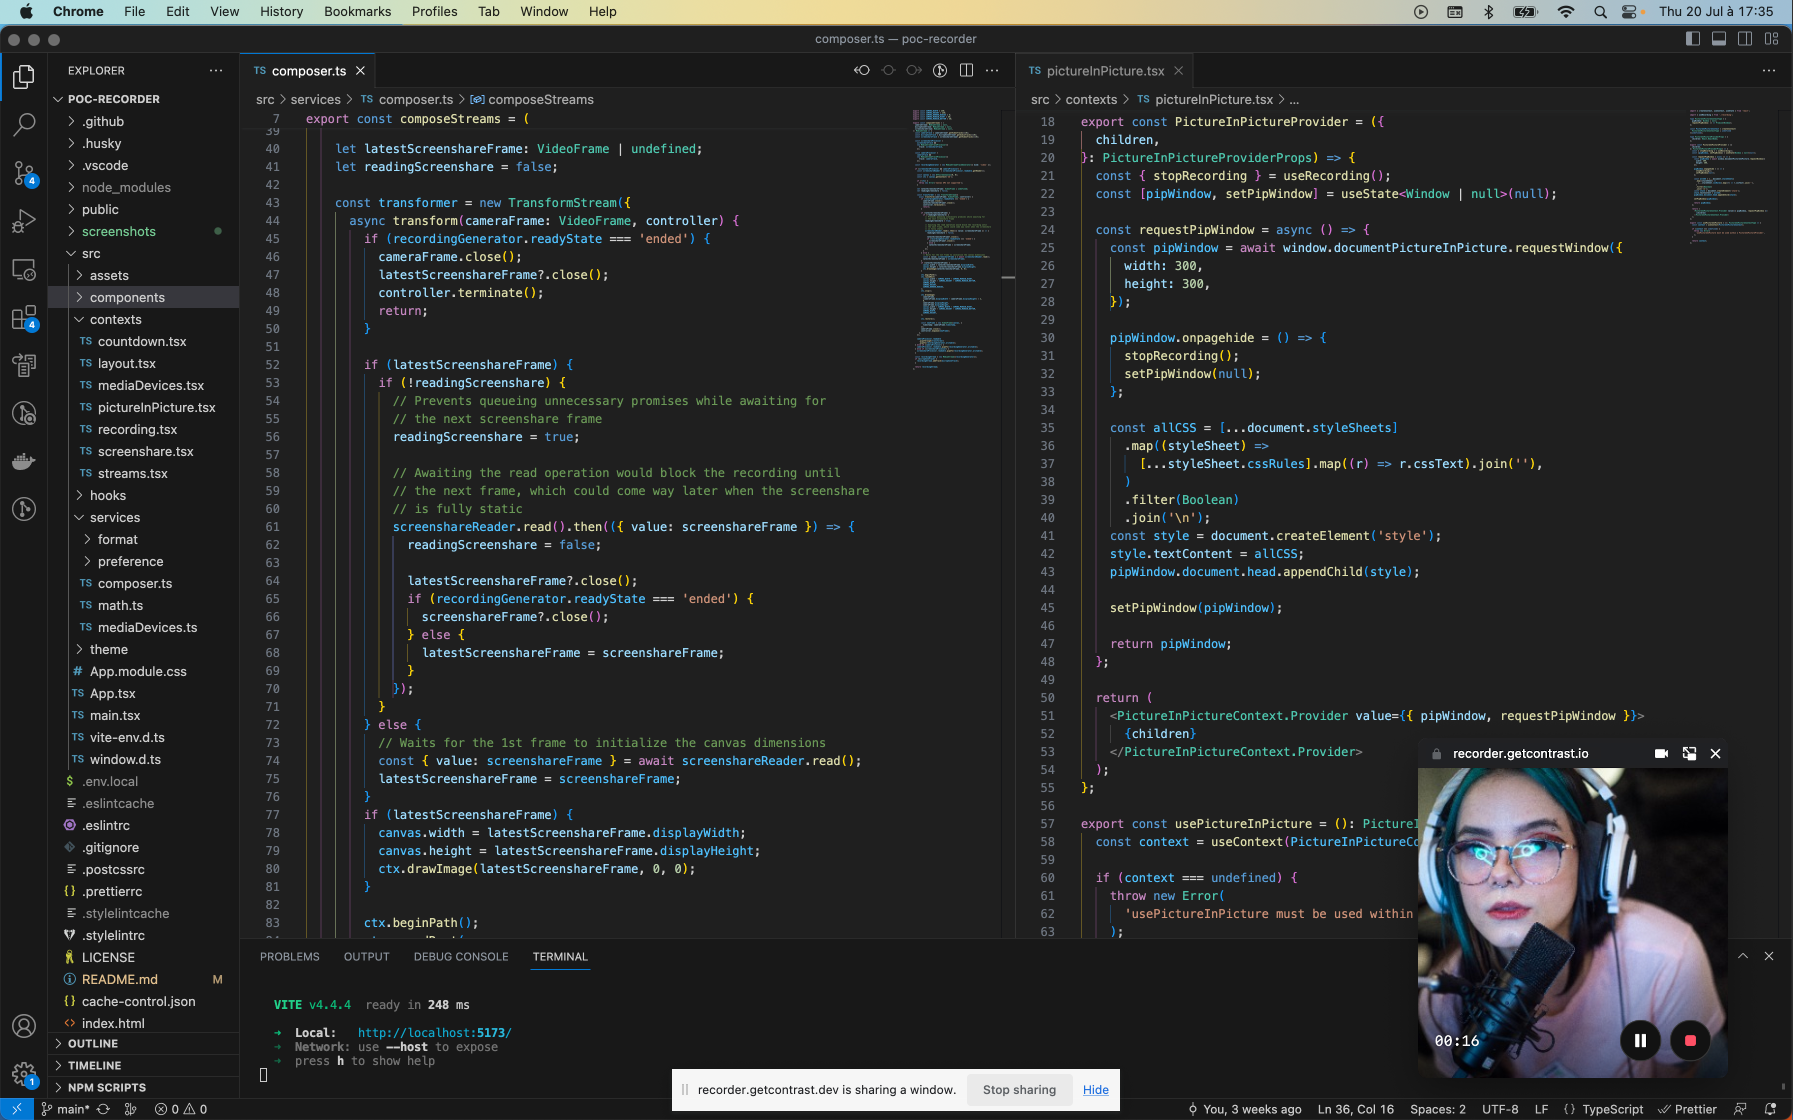Open the Bookmarks menu in menu bar
The height and width of the screenshot is (1120, 1793).
(x=357, y=12)
